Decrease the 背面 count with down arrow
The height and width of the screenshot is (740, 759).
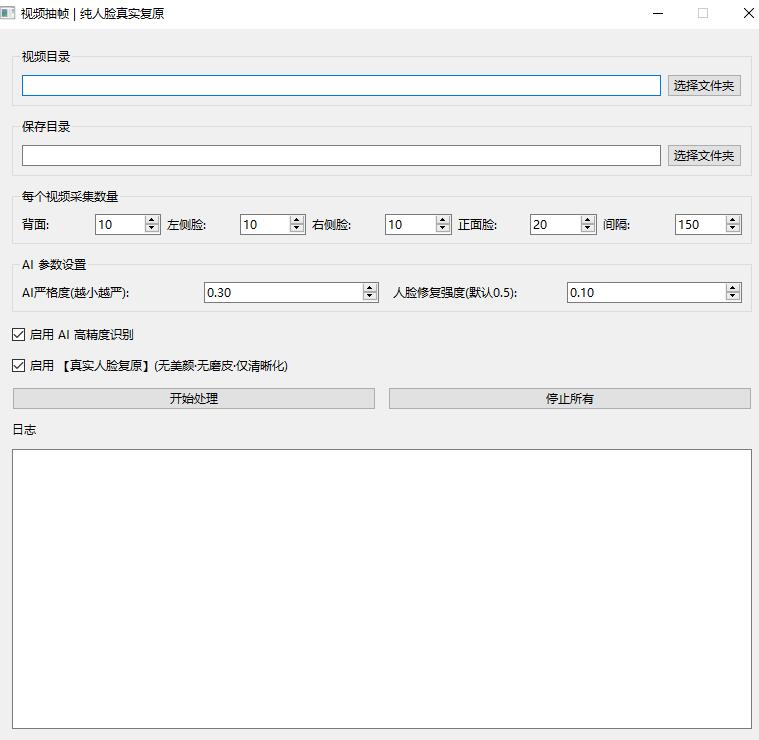152,229
